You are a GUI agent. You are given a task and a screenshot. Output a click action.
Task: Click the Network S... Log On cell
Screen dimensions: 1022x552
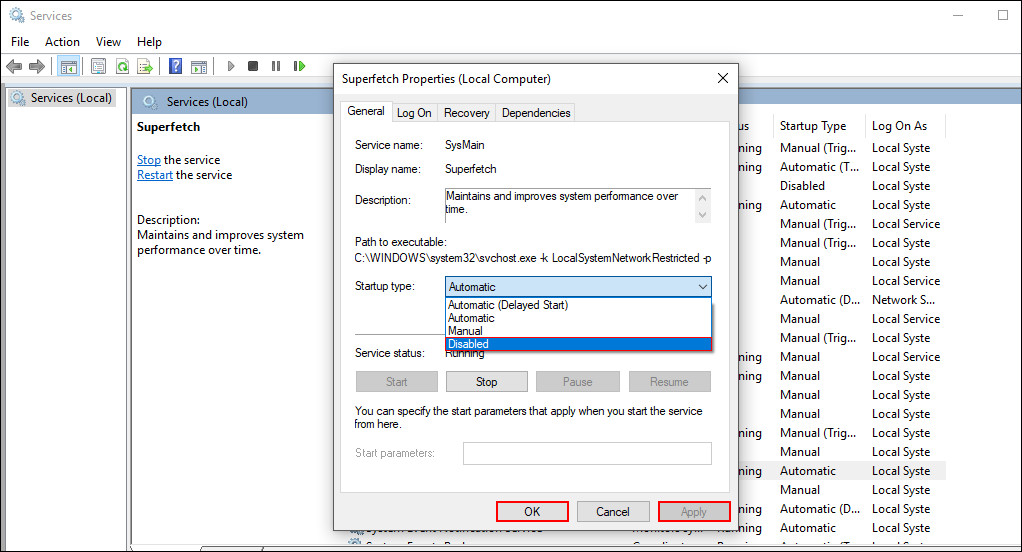click(x=903, y=300)
